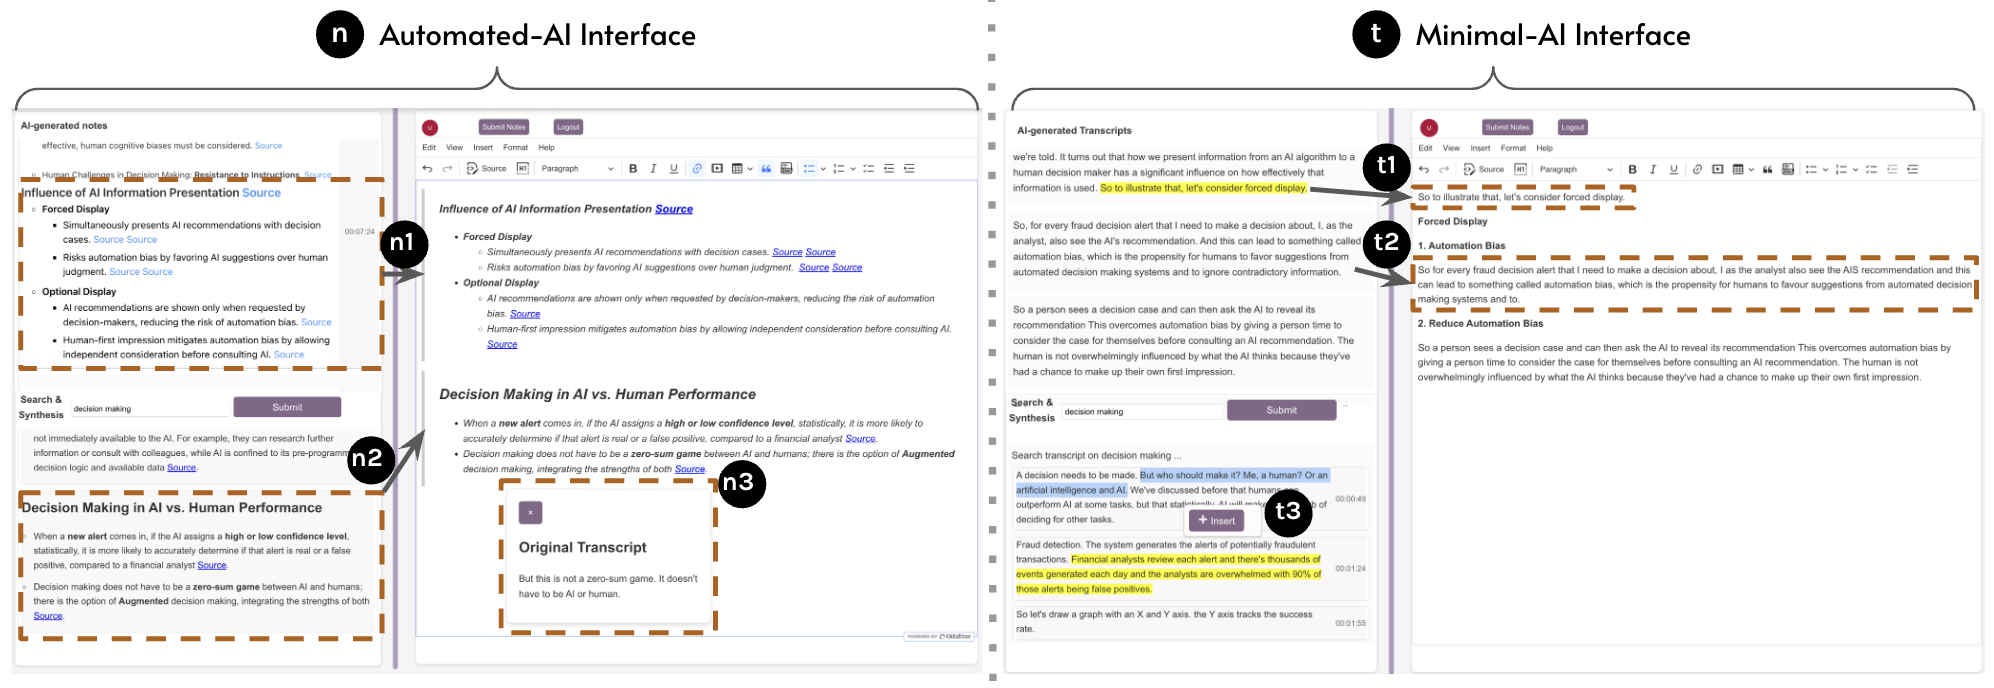The width and height of the screenshot is (1994, 688).
Task: Increase indent in Automated-AI editor
Action: pos(909,168)
